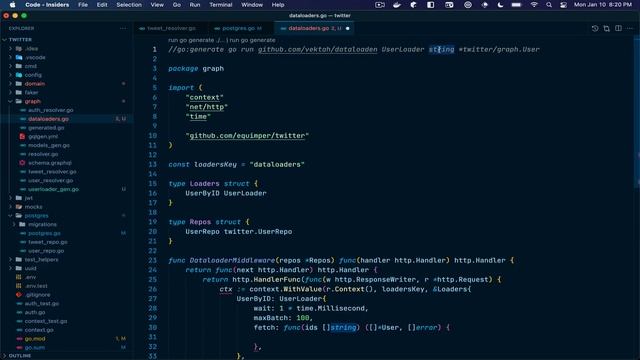Collapse the postgres folder
The image size is (640, 360).
(x=11, y=216)
